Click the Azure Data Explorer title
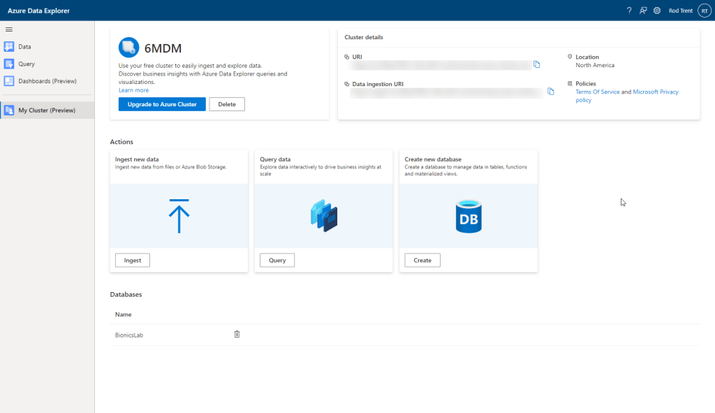 point(39,10)
